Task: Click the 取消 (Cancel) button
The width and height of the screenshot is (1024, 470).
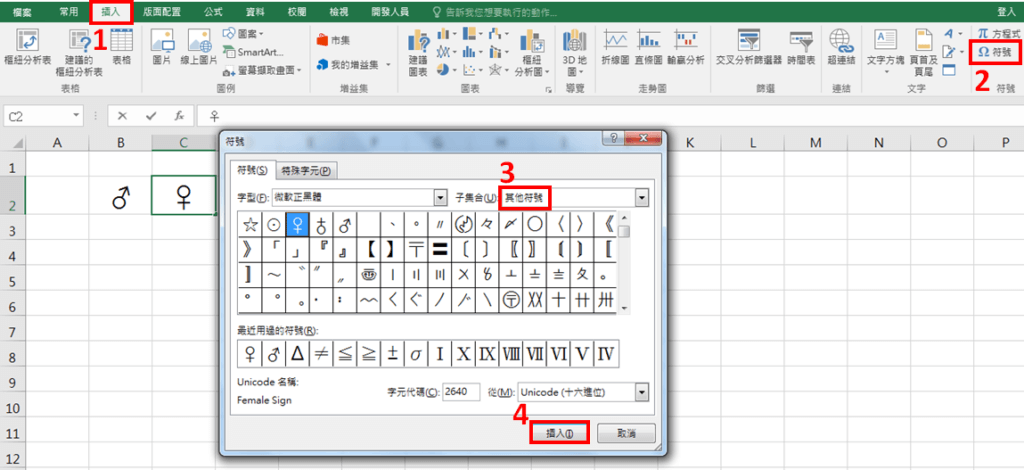Action: [626, 433]
